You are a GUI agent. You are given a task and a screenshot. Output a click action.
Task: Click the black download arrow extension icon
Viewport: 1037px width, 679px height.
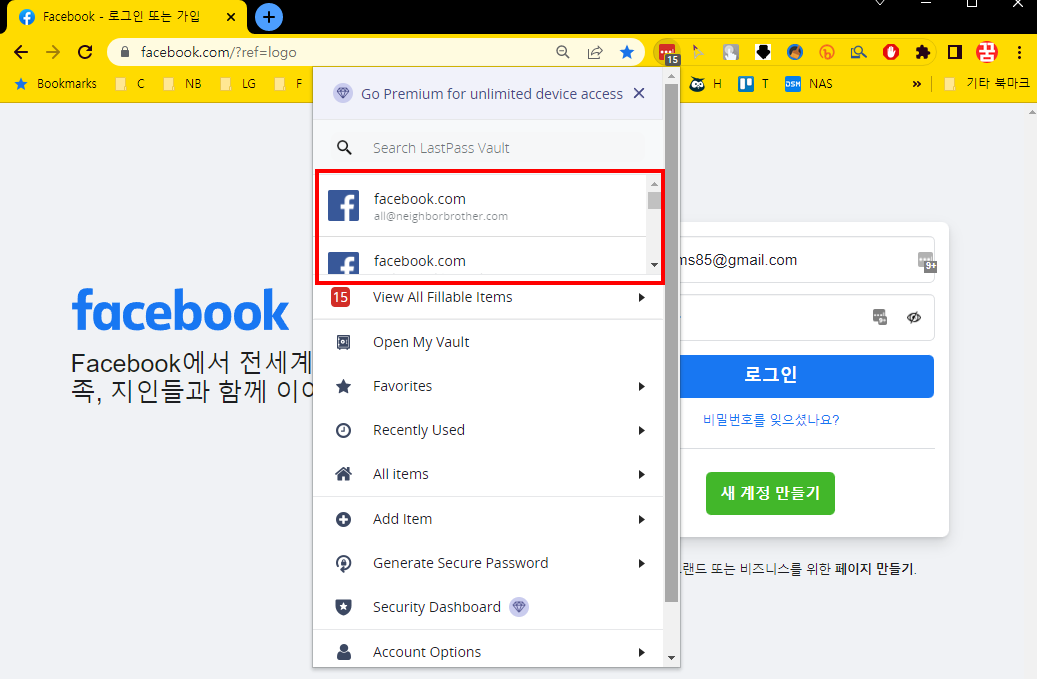tap(763, 52)
